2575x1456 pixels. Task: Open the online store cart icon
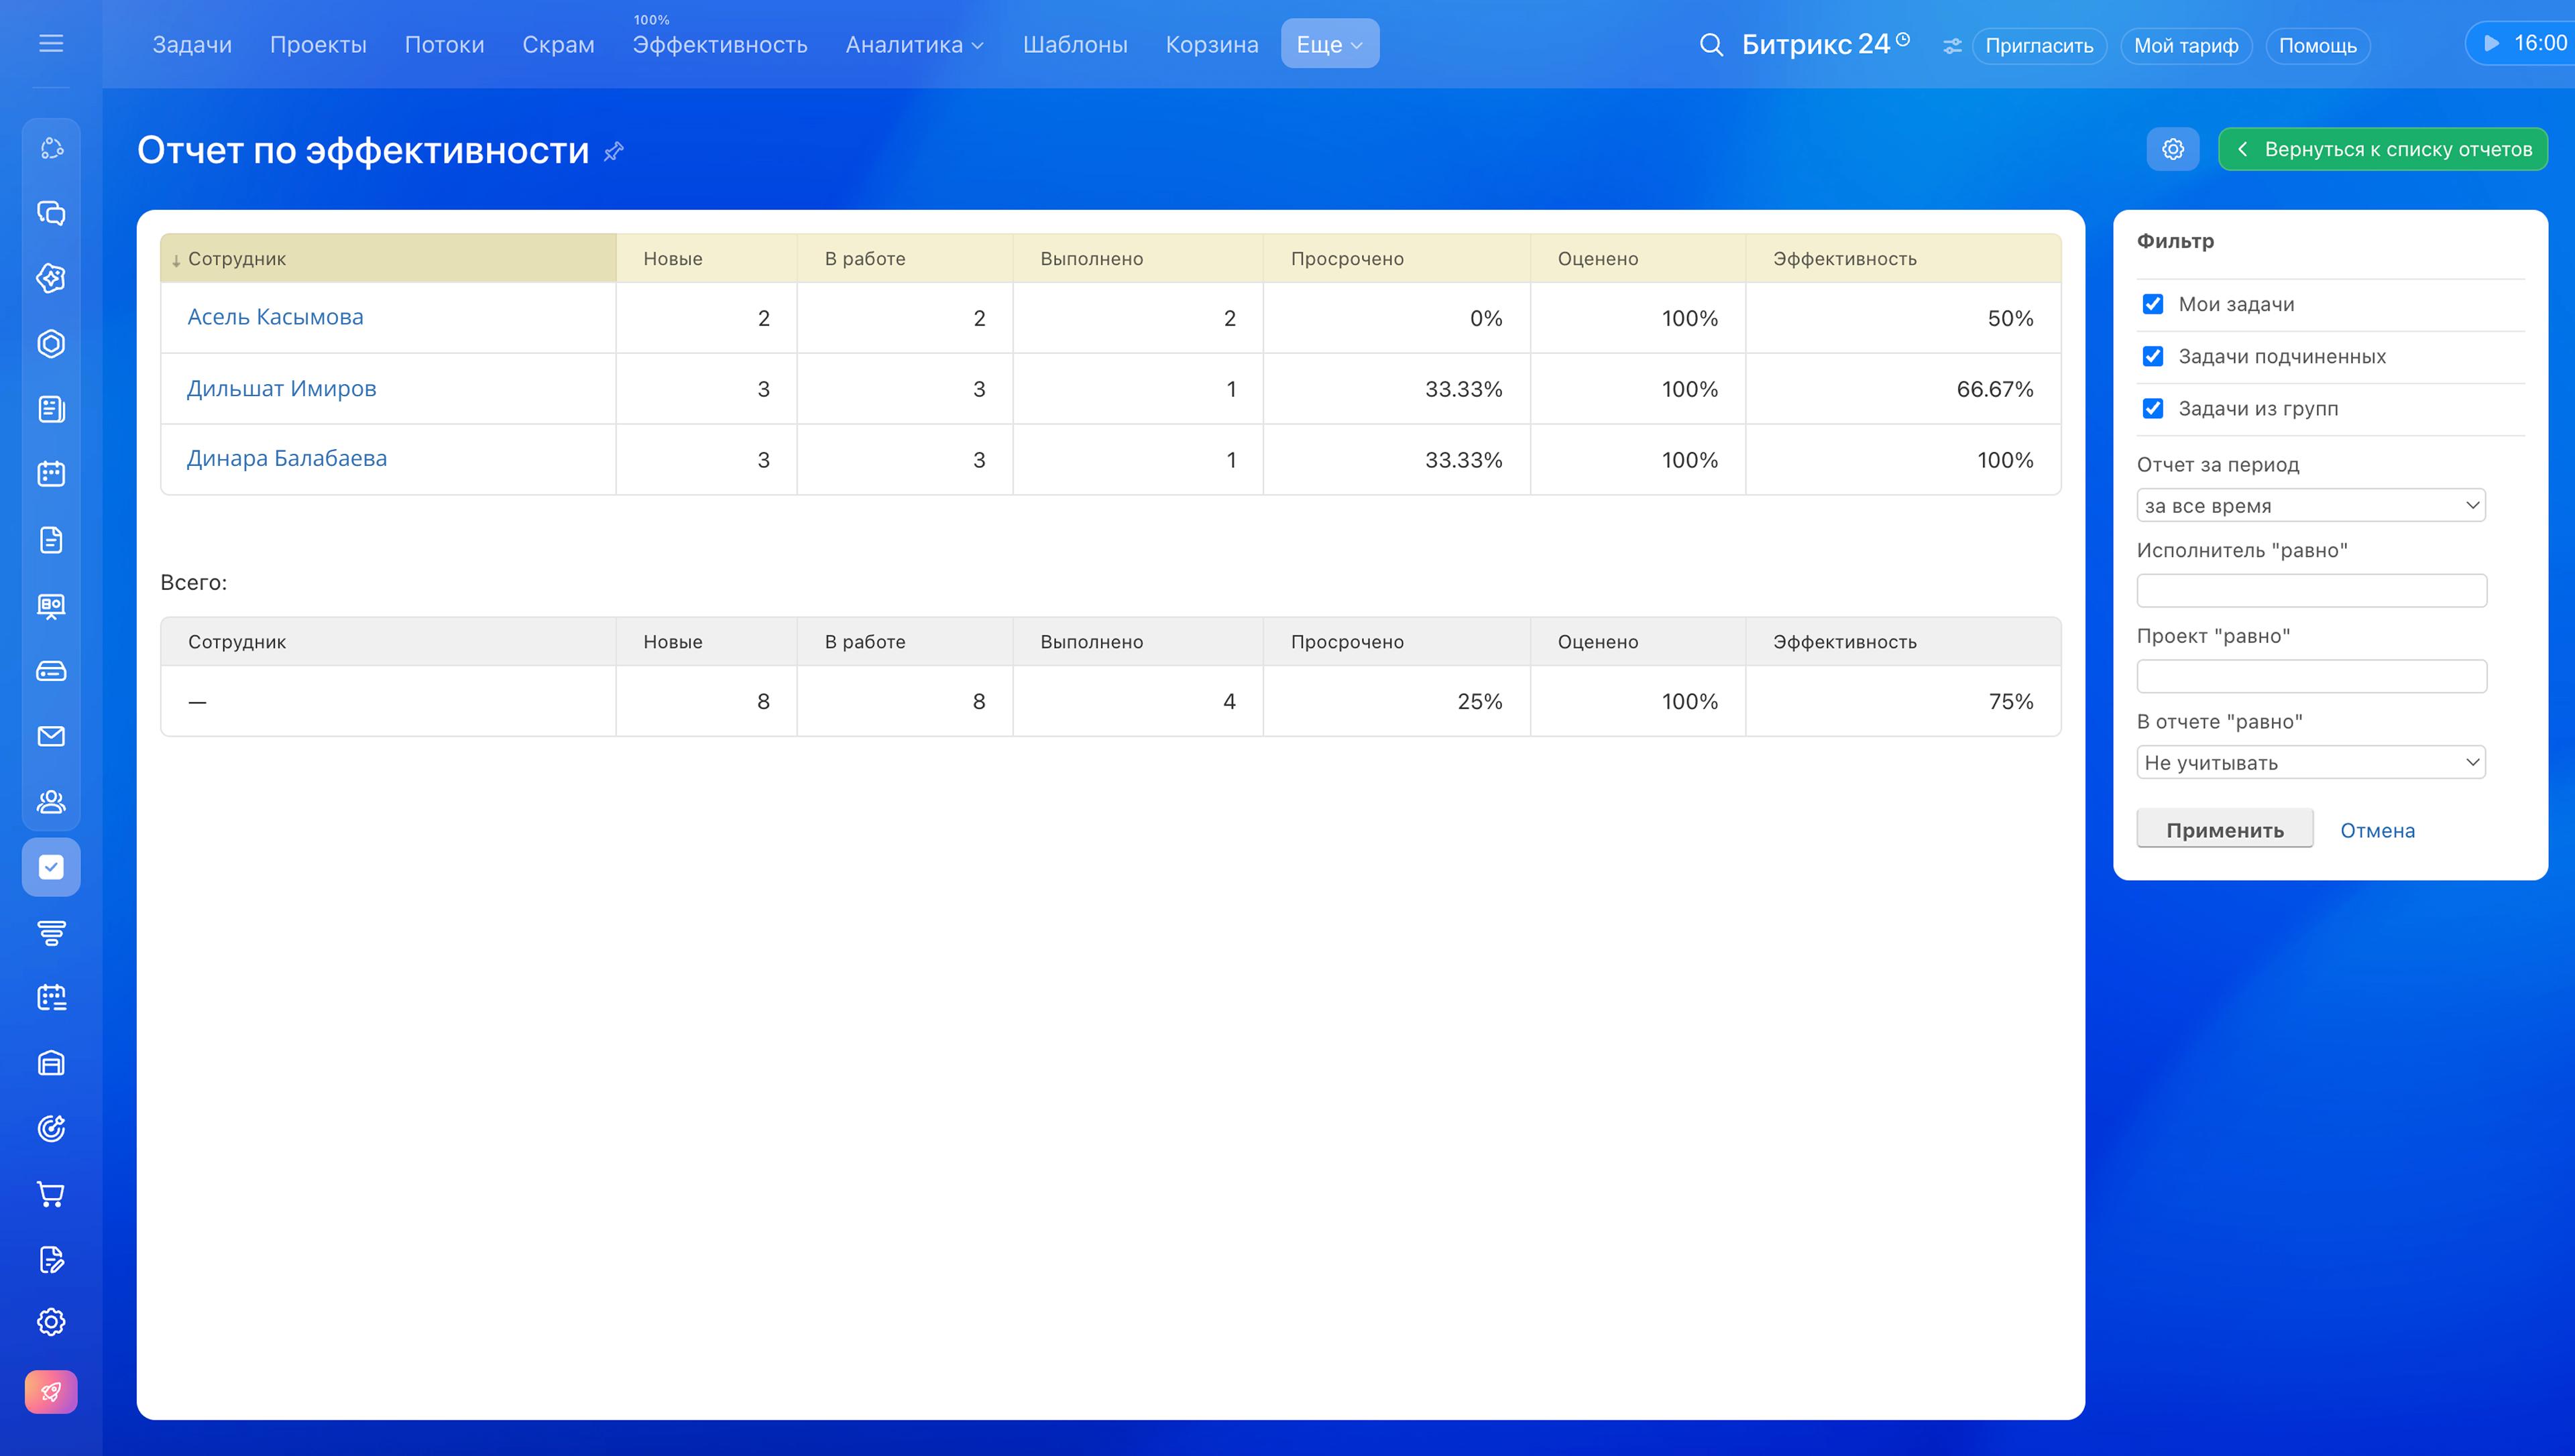coord(51,1194)
